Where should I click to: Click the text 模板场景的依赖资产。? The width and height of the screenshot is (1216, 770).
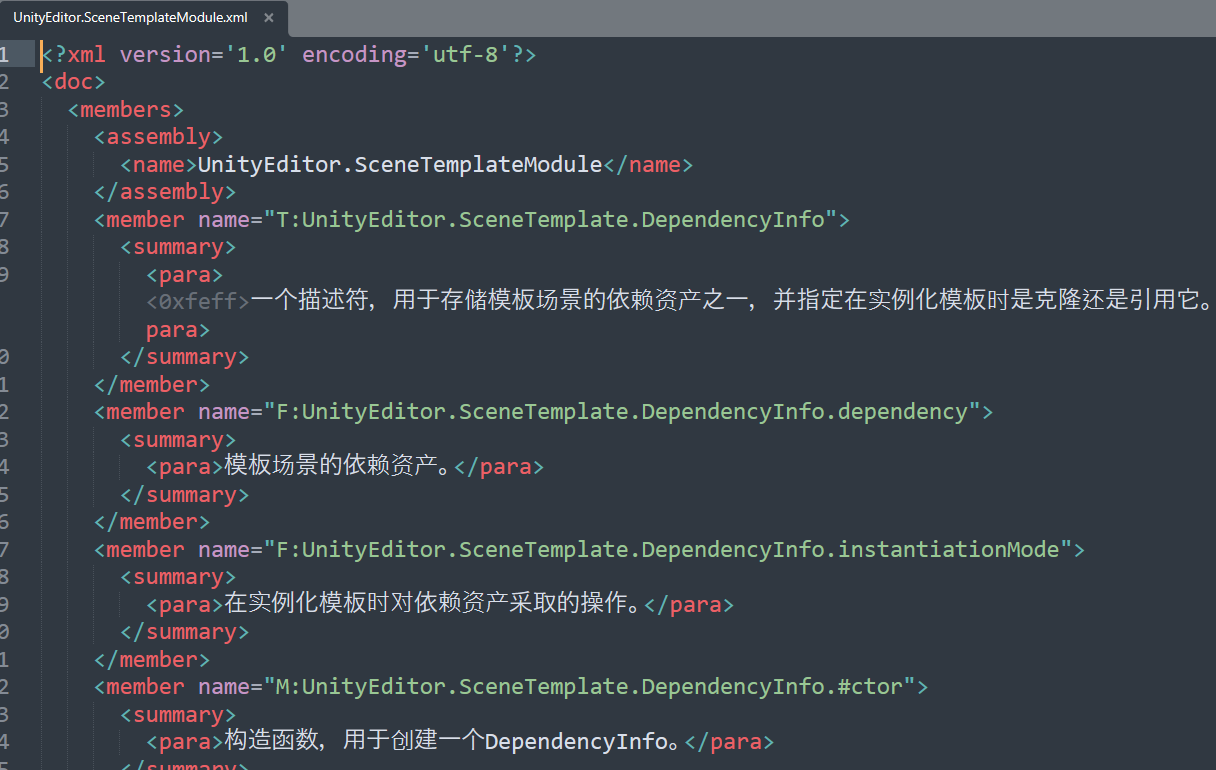[x=338, y=466]
